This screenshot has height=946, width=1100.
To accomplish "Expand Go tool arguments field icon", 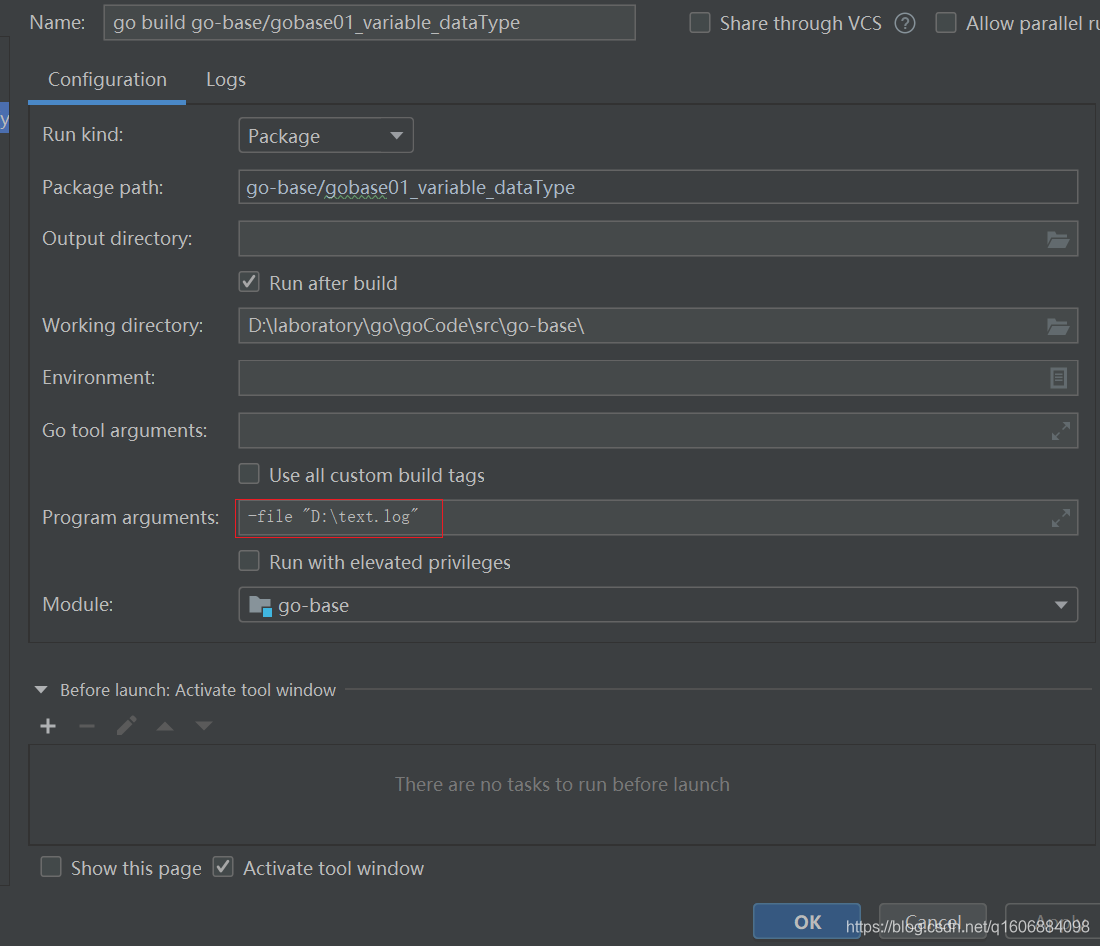I will tap(1061, 431).
